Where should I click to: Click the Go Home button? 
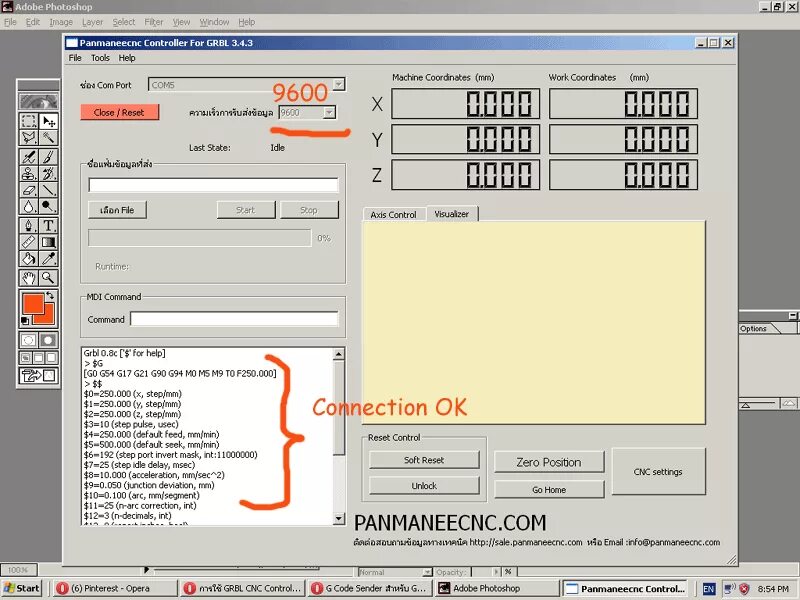tap(549, 490)
